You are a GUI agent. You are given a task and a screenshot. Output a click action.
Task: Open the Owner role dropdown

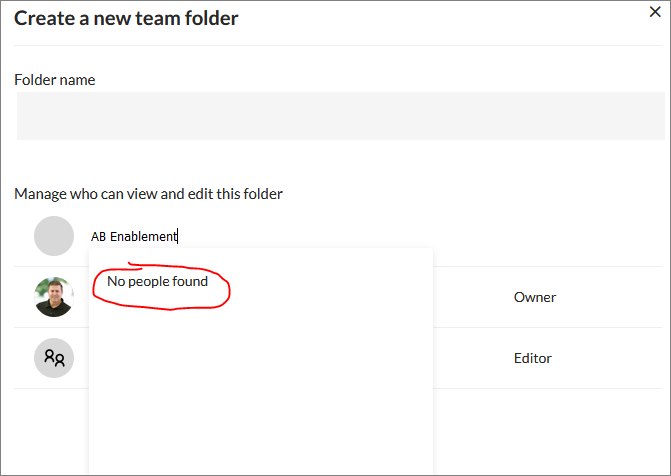pos(534,297)
